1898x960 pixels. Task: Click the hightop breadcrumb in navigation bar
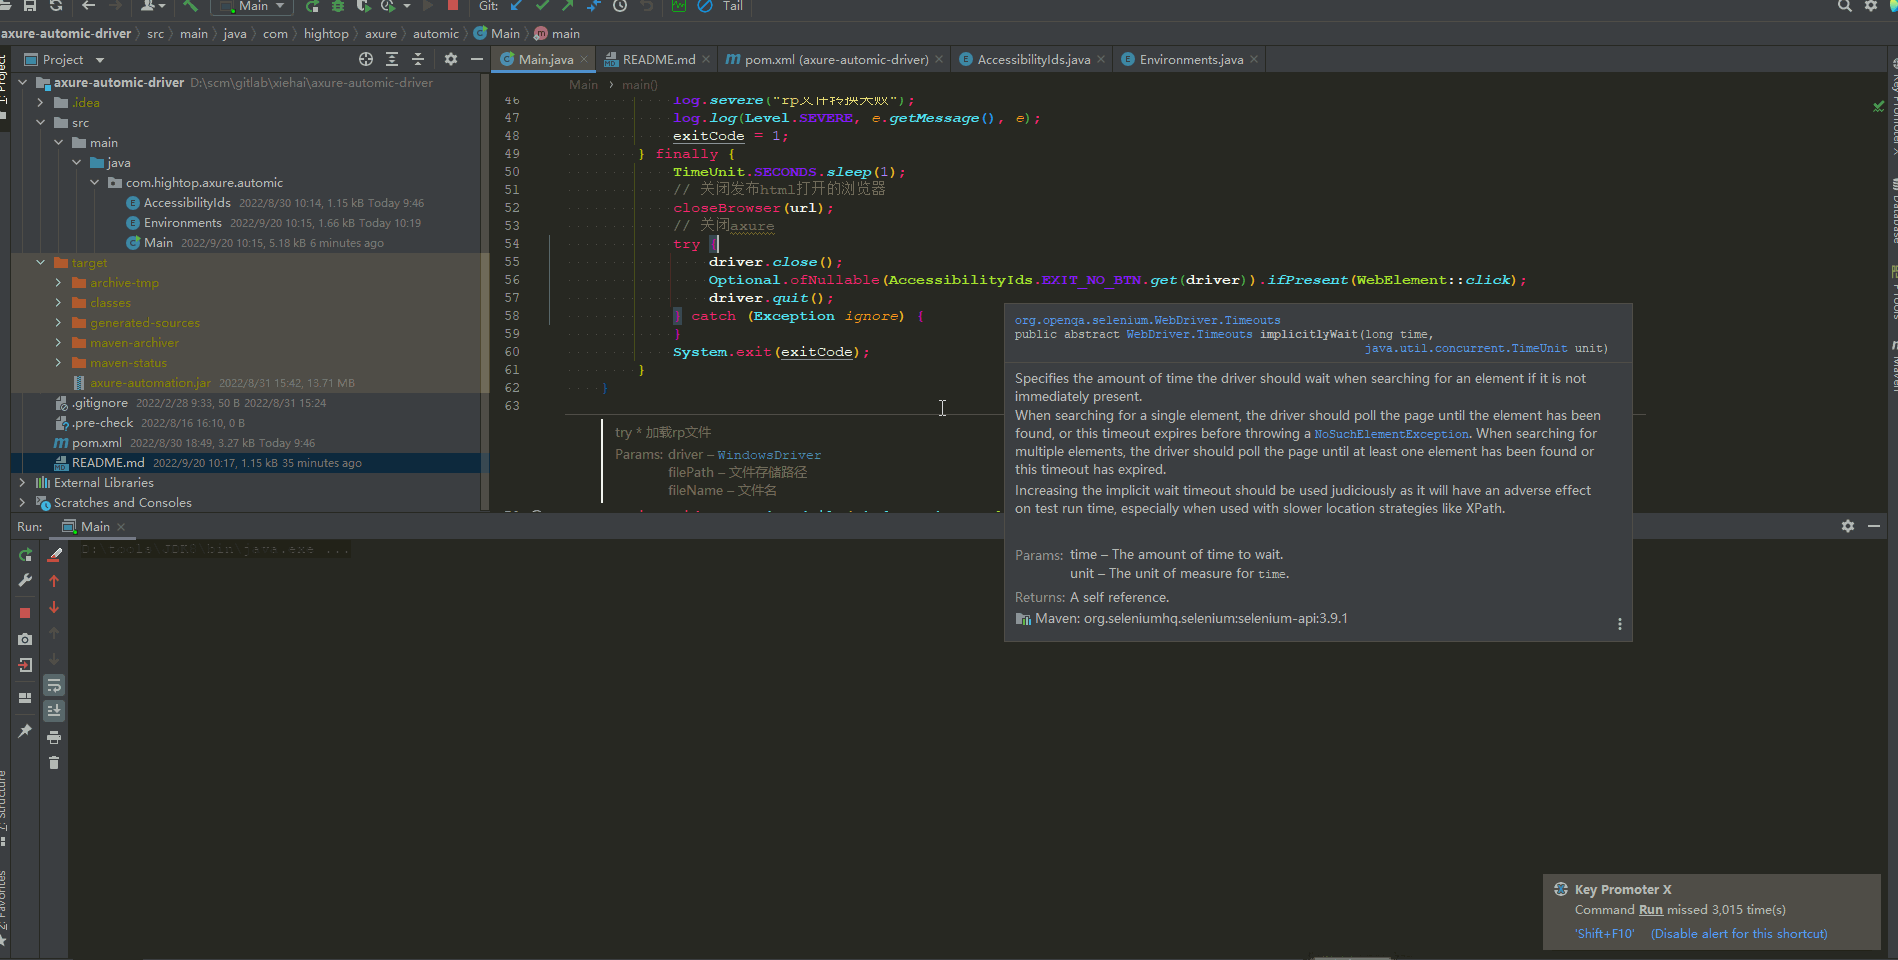[326, 33]
